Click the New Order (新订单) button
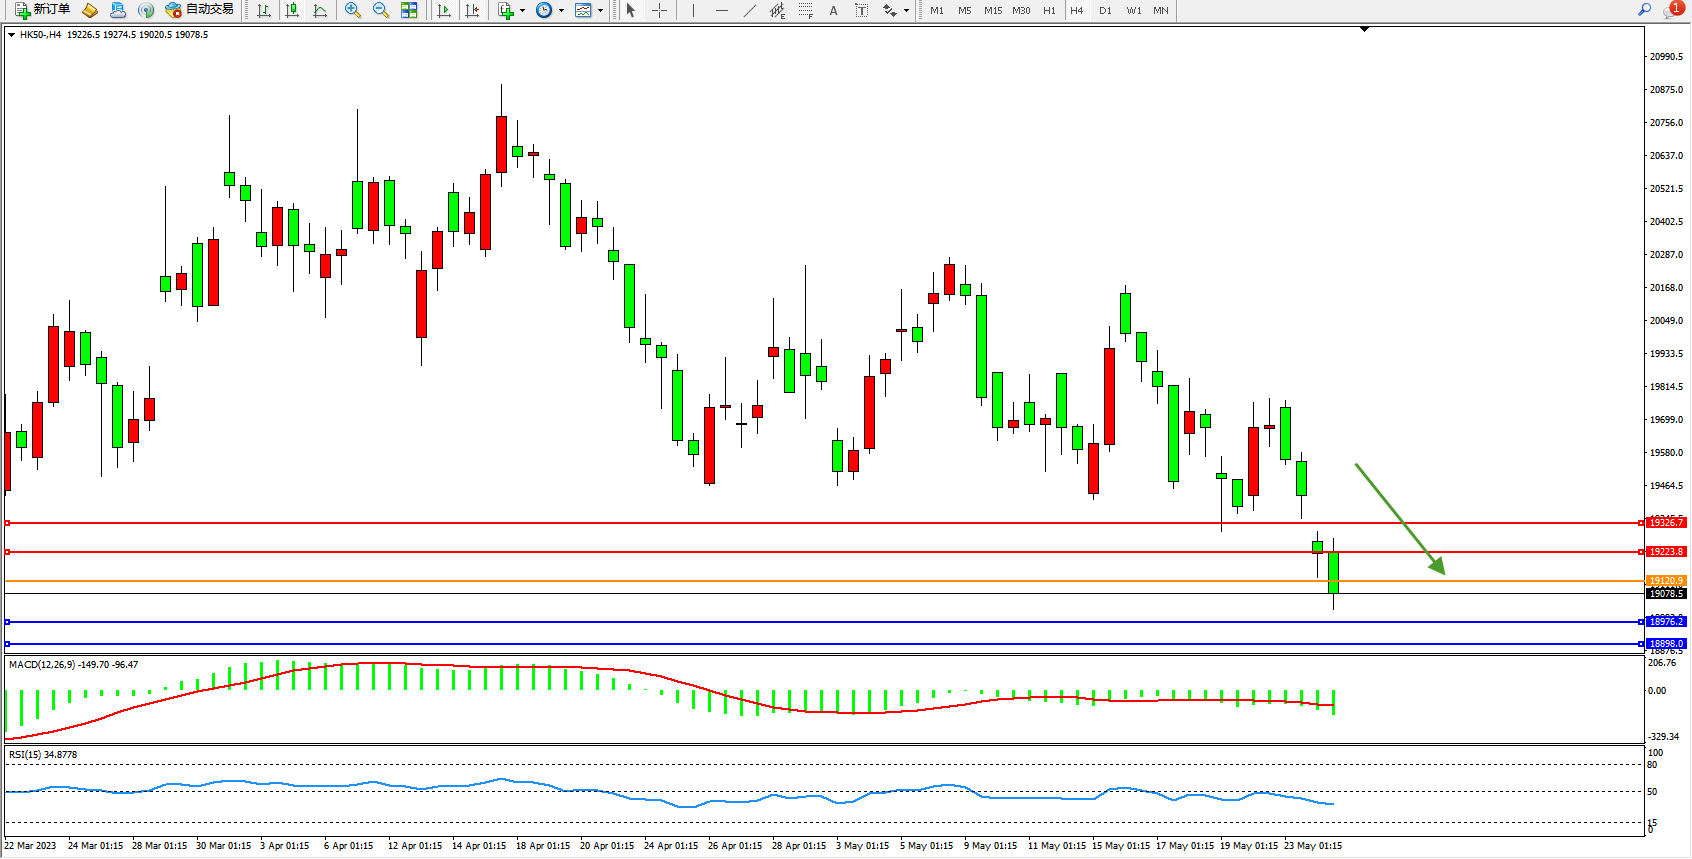Viewport: 1692px width, 859px height. [x=42, y=10]
